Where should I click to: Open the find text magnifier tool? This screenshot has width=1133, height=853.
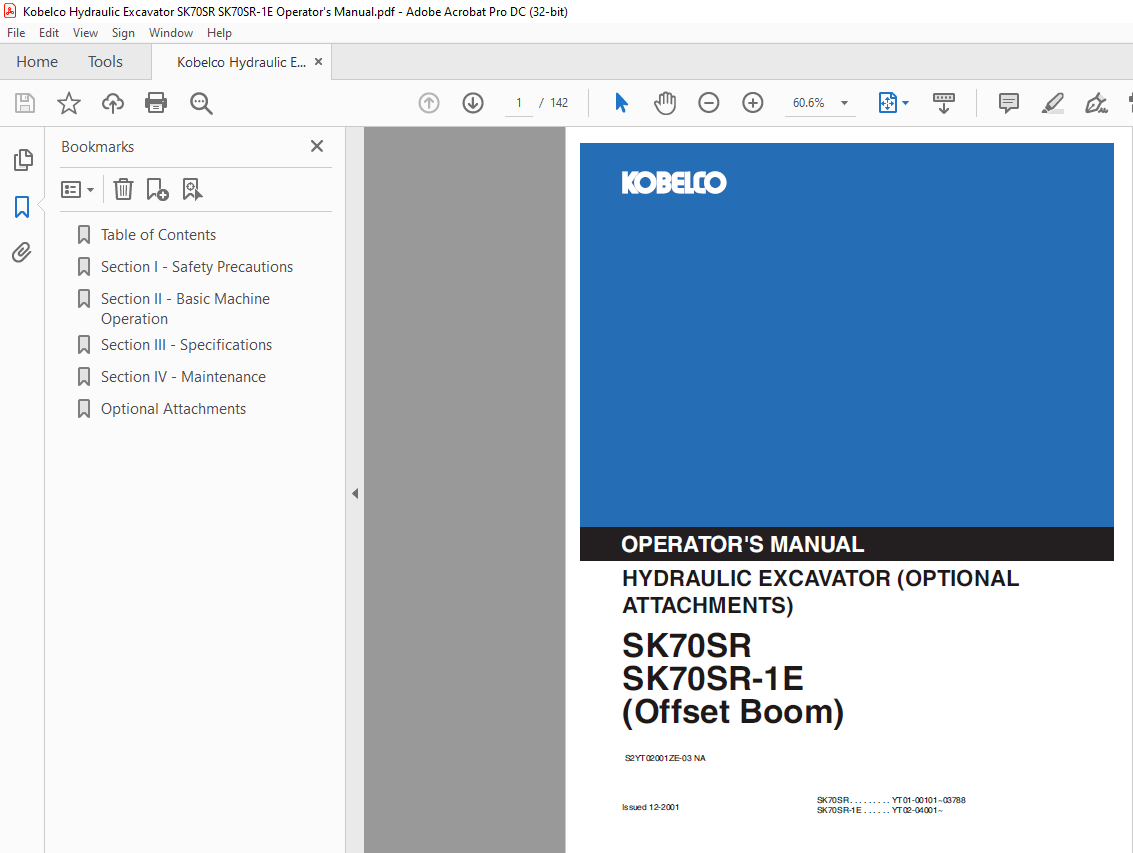pos(201,103)
